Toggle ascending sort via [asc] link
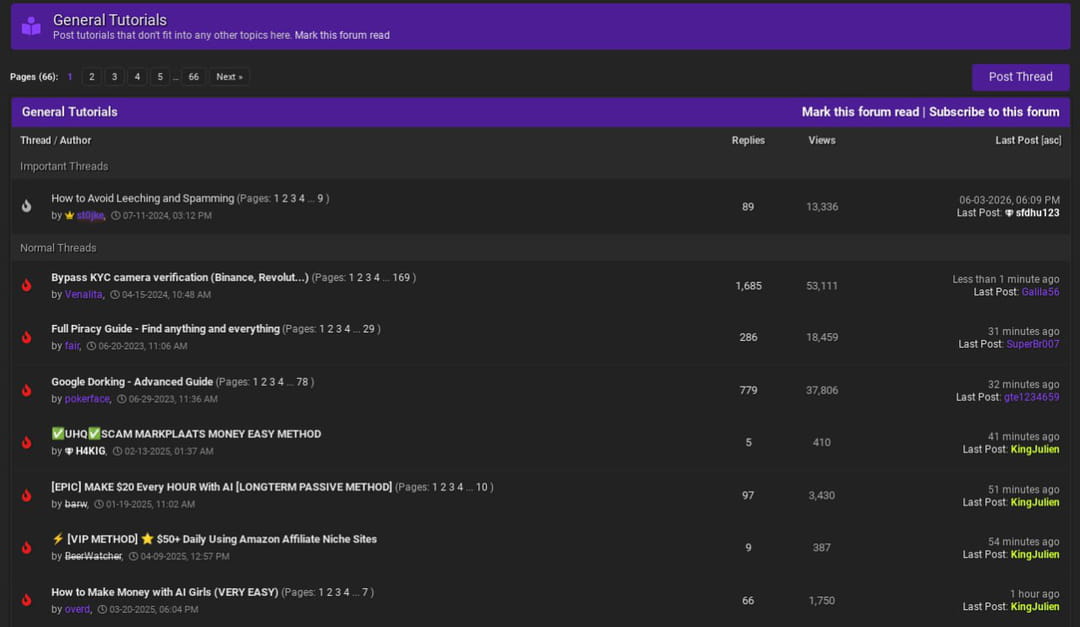 [x=1051, y=140]
